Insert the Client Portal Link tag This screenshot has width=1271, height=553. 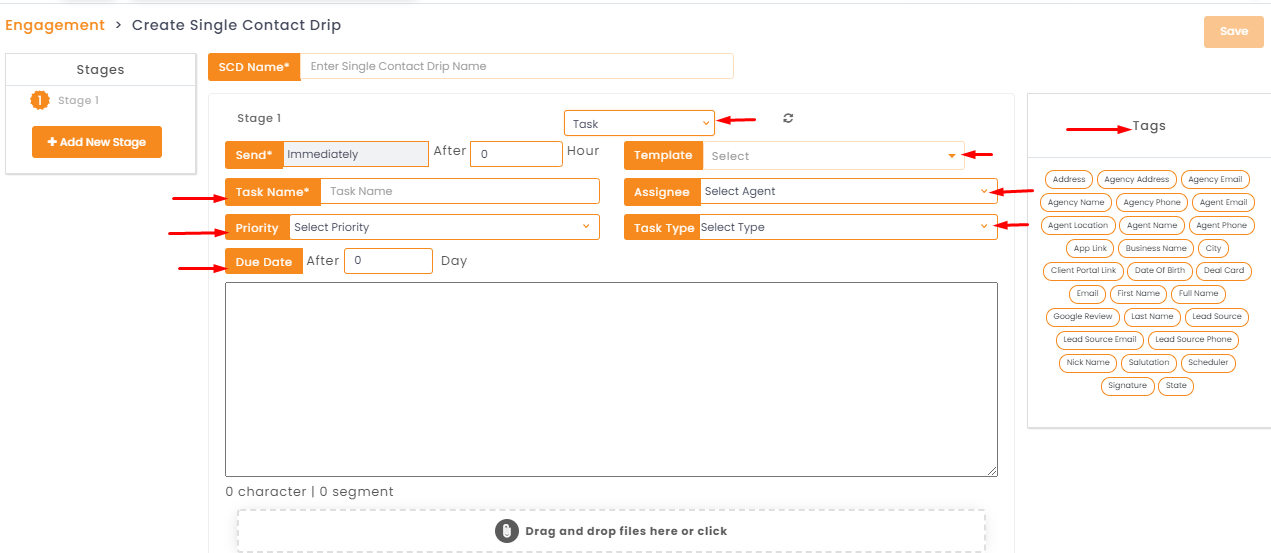coord(1082,270)
